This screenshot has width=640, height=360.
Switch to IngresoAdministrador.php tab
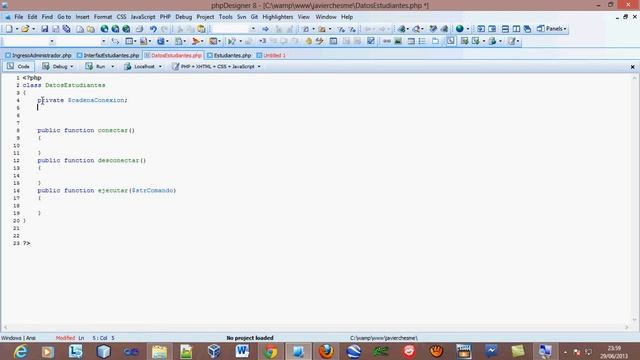tap(38, 56)
